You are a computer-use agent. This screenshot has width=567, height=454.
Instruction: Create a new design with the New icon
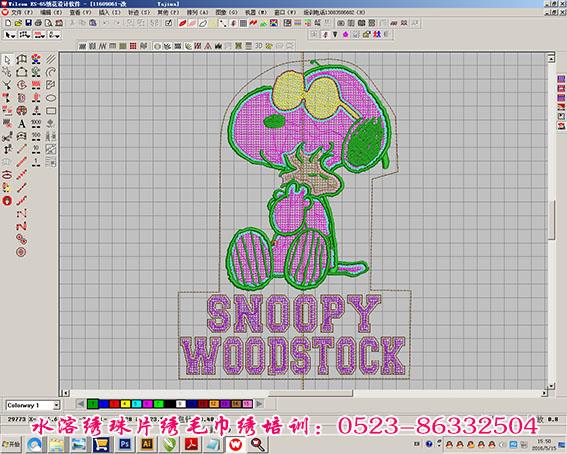coord(8,23)
